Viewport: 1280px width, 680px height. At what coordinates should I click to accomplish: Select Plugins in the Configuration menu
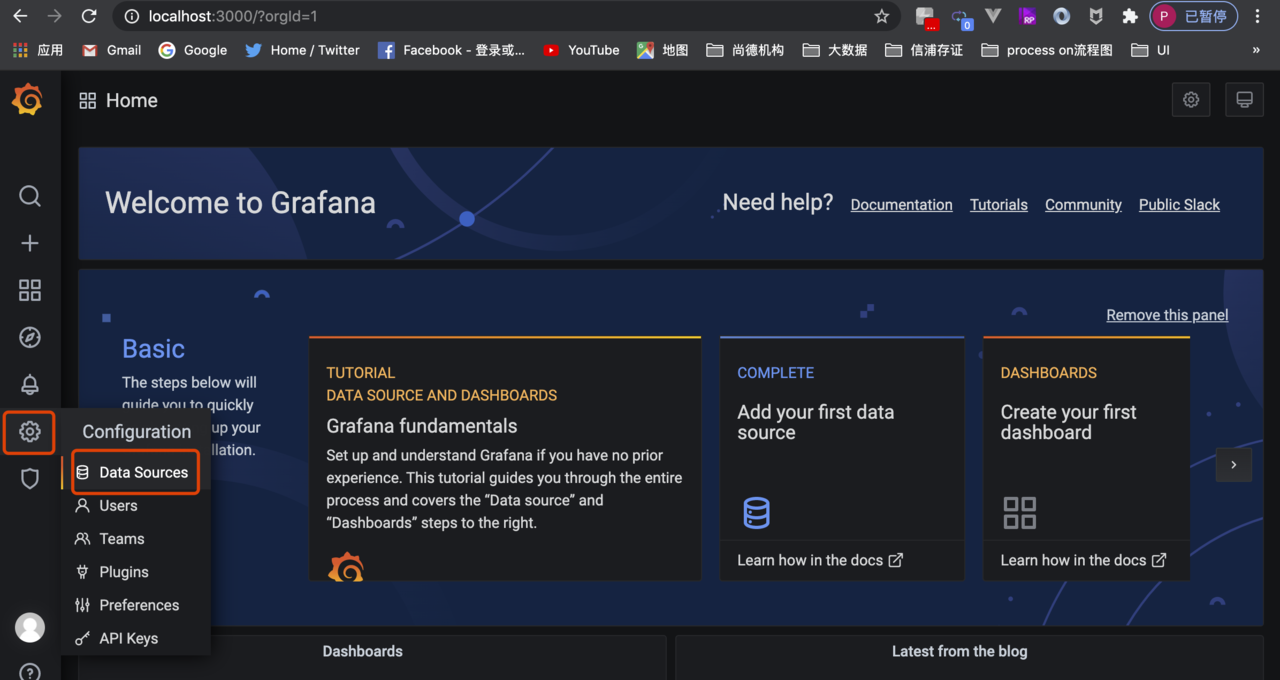tap(124, 572)
